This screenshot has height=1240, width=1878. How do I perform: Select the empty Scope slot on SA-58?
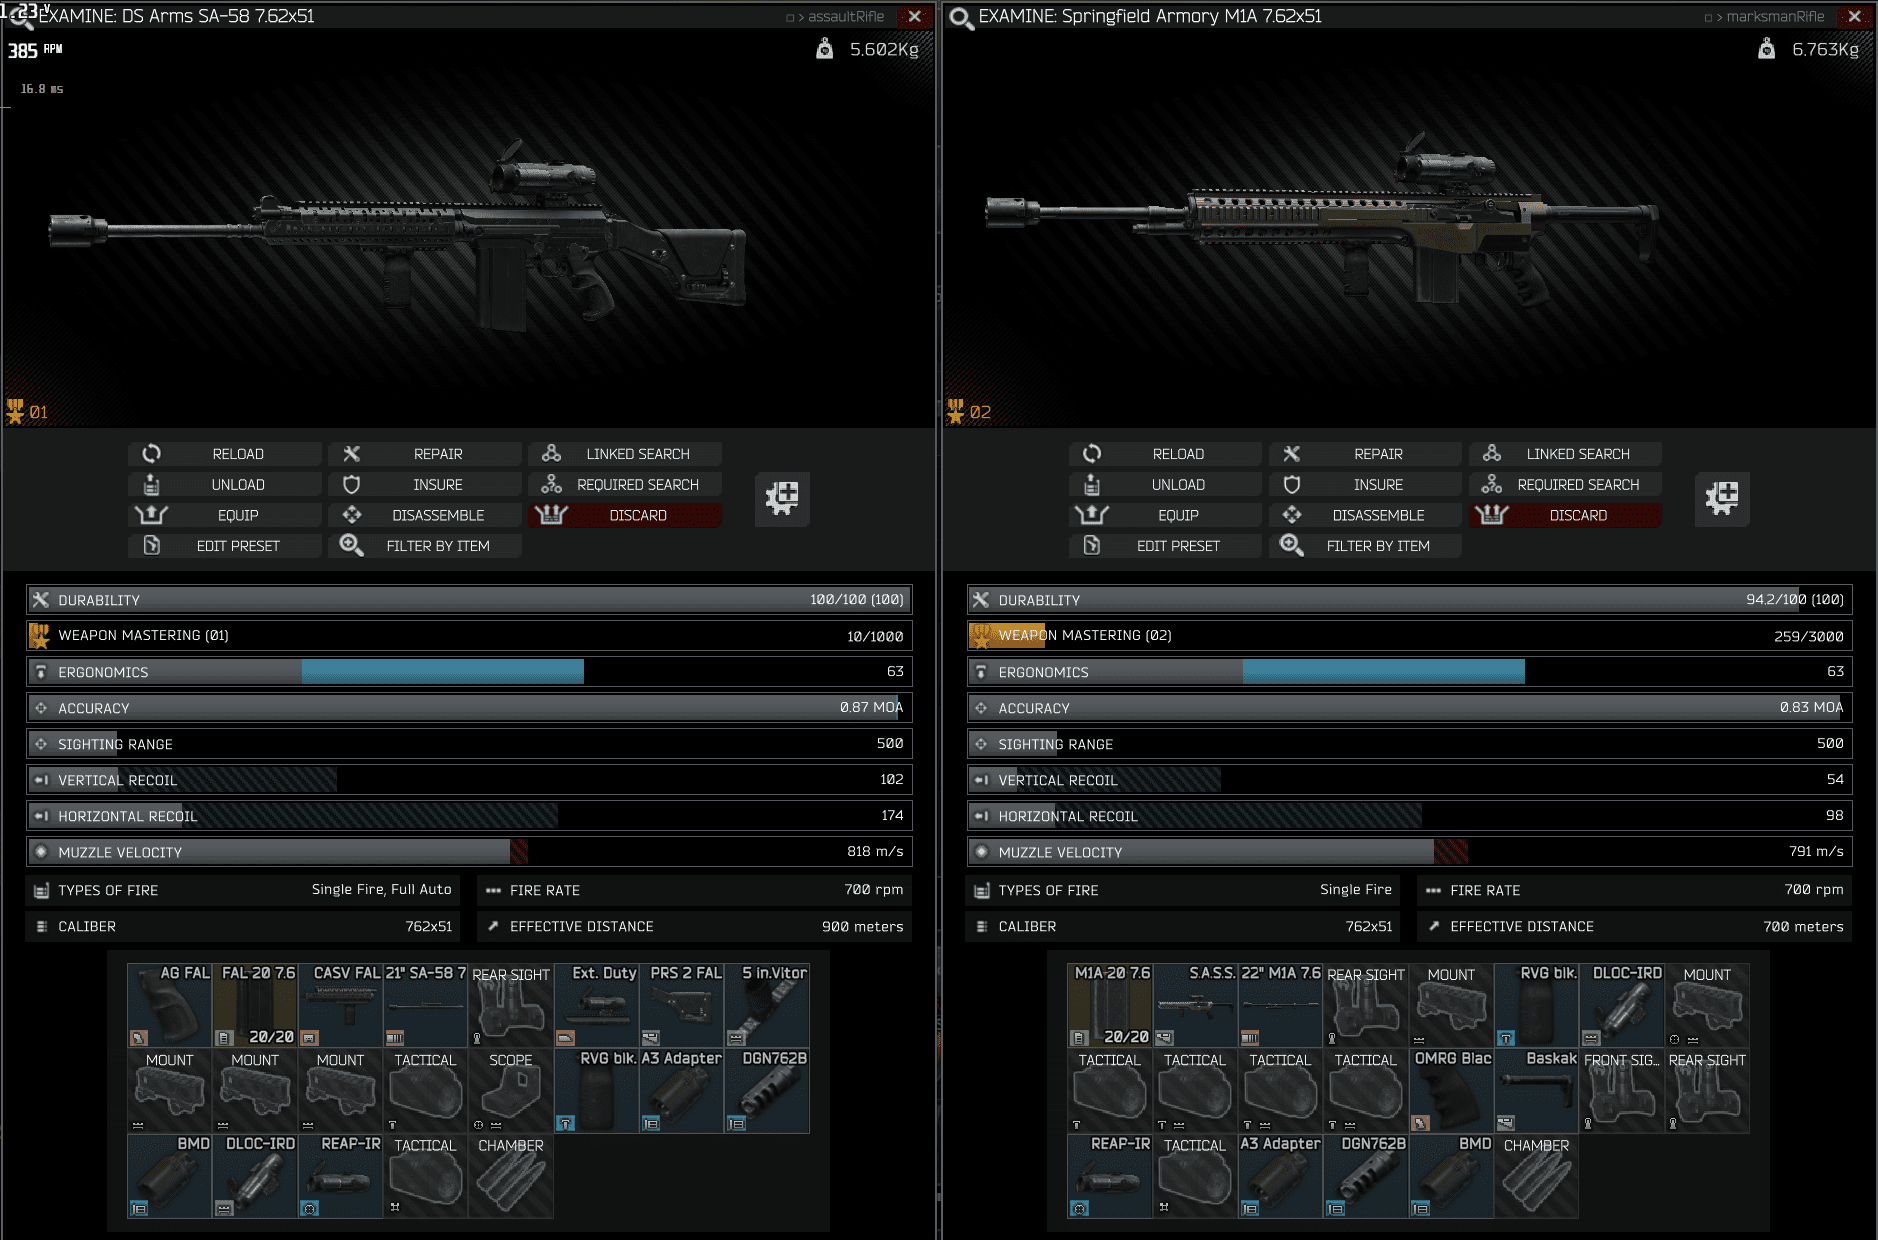[511, 1090]
